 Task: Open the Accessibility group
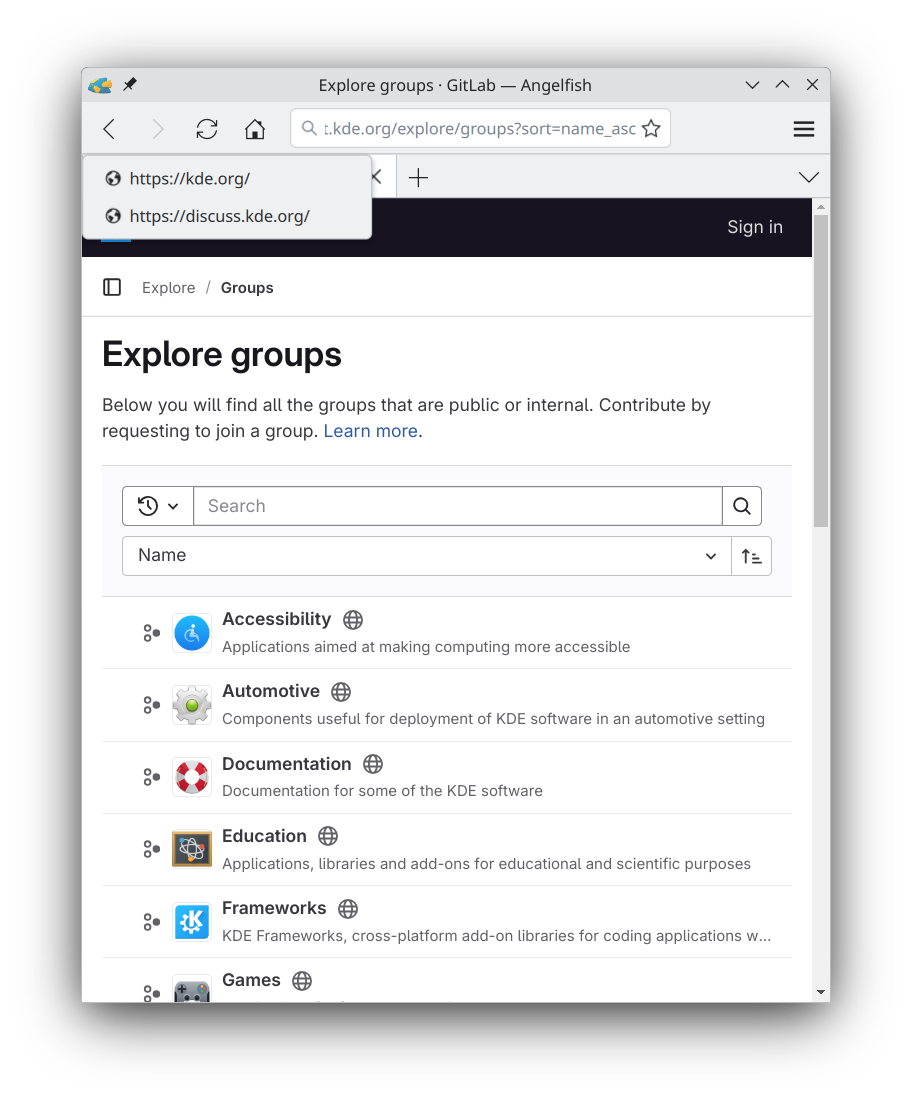tap(276, 620)
